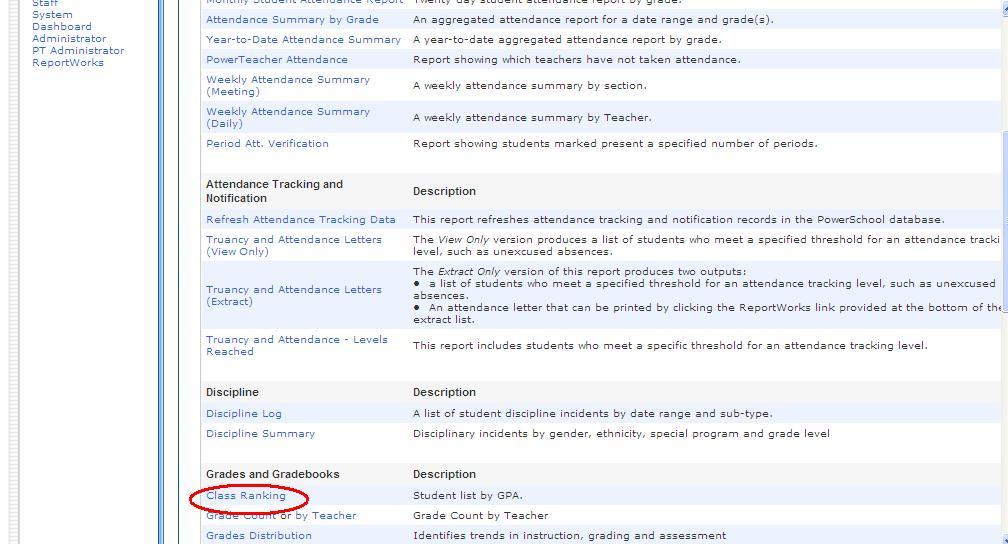1008x544 pixels.
Task: Open the Discipline Summary report
Action: pos(260,434)
